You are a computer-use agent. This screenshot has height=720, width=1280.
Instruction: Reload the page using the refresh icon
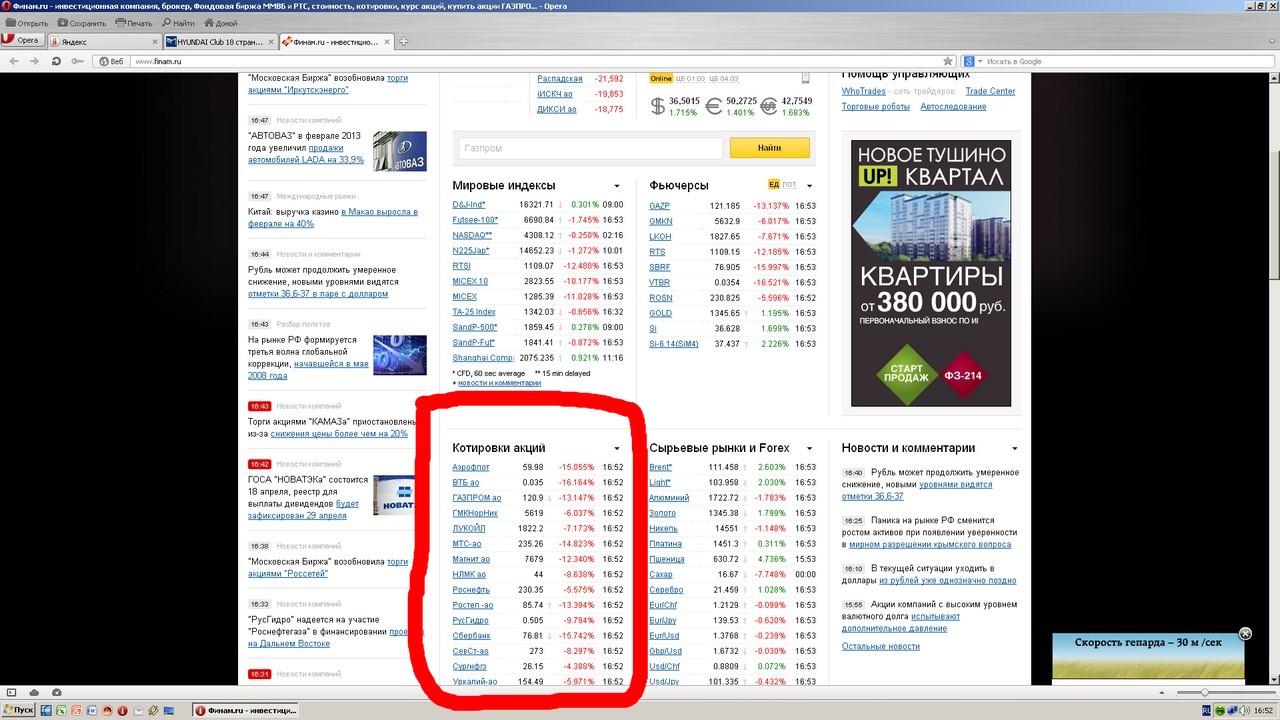[54, 61]
